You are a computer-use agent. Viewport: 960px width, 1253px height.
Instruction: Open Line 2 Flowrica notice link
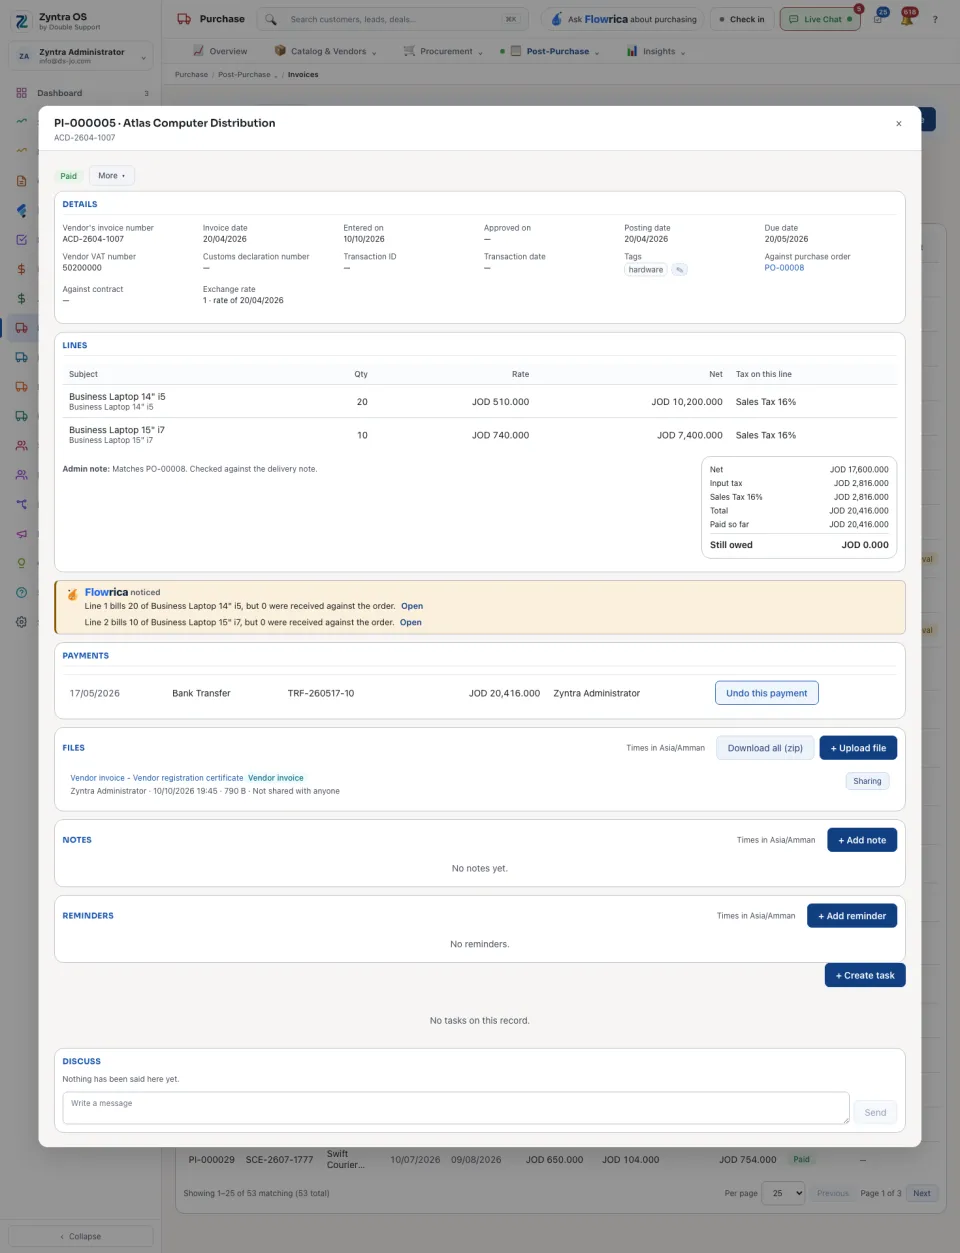411,622
